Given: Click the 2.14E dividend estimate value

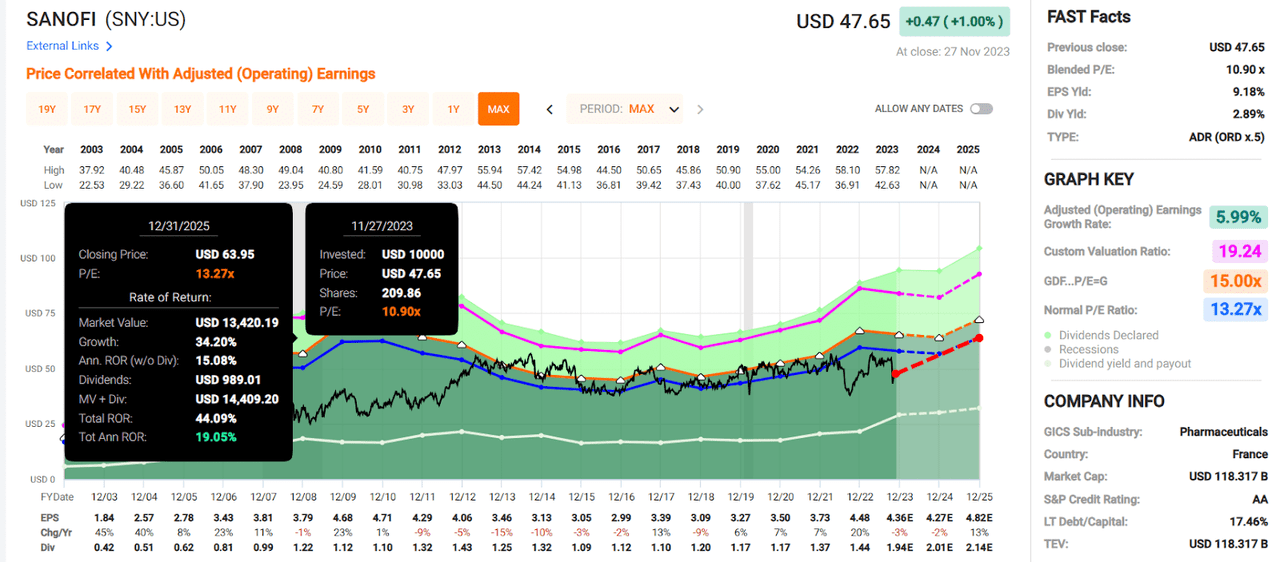Looking at the screenshot, I should [x=979, y=547].
